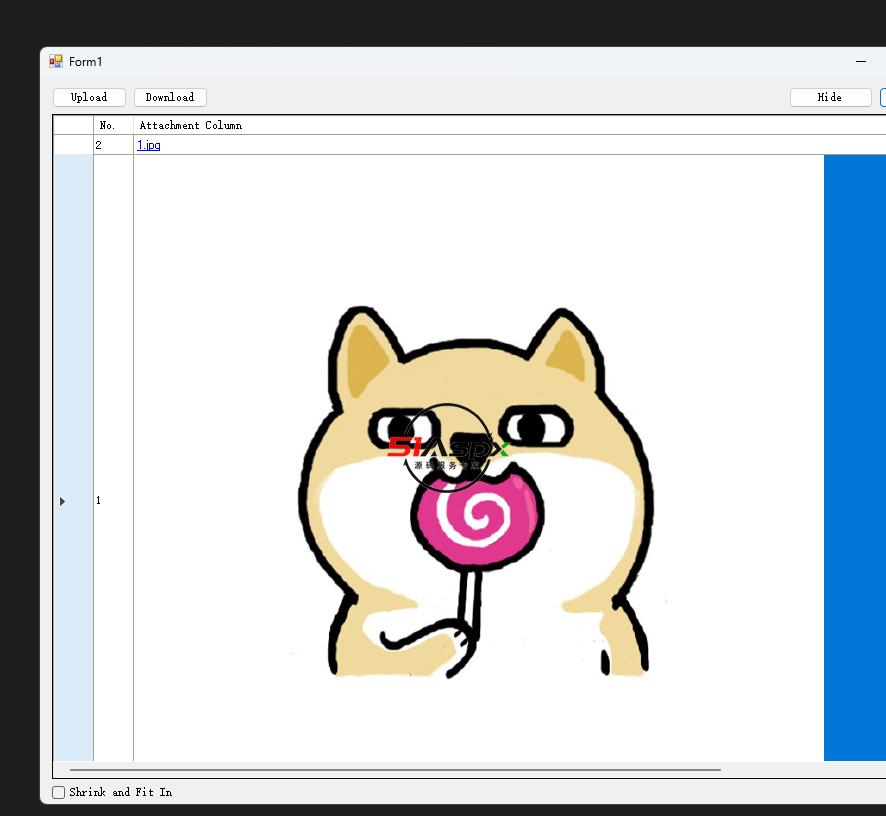Click the 51ASPX watermark logo

448,449
